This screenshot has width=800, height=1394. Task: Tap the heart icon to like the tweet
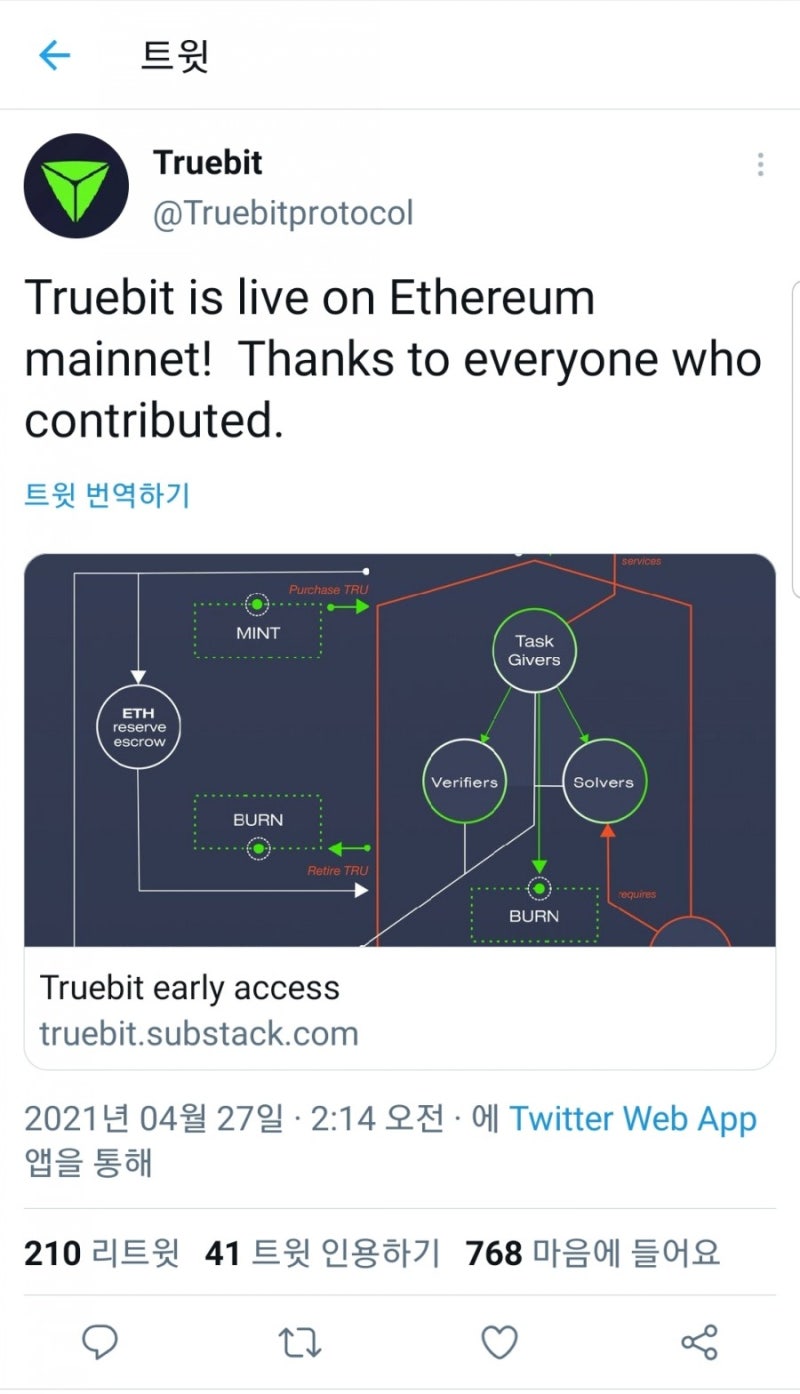click(500, 1344)
